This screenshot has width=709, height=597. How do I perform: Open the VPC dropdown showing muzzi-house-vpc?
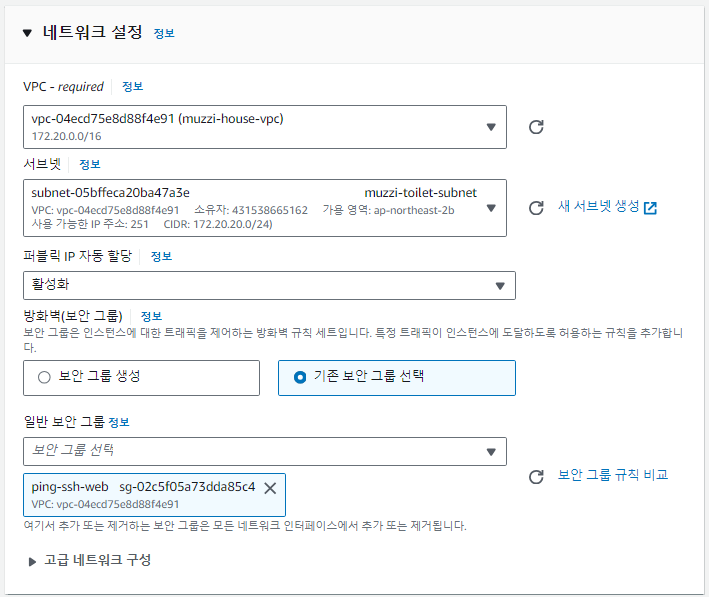pos(265,127)
